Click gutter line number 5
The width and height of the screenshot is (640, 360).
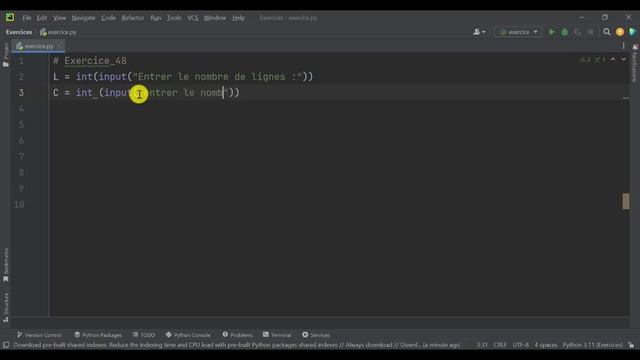point(21,124)
